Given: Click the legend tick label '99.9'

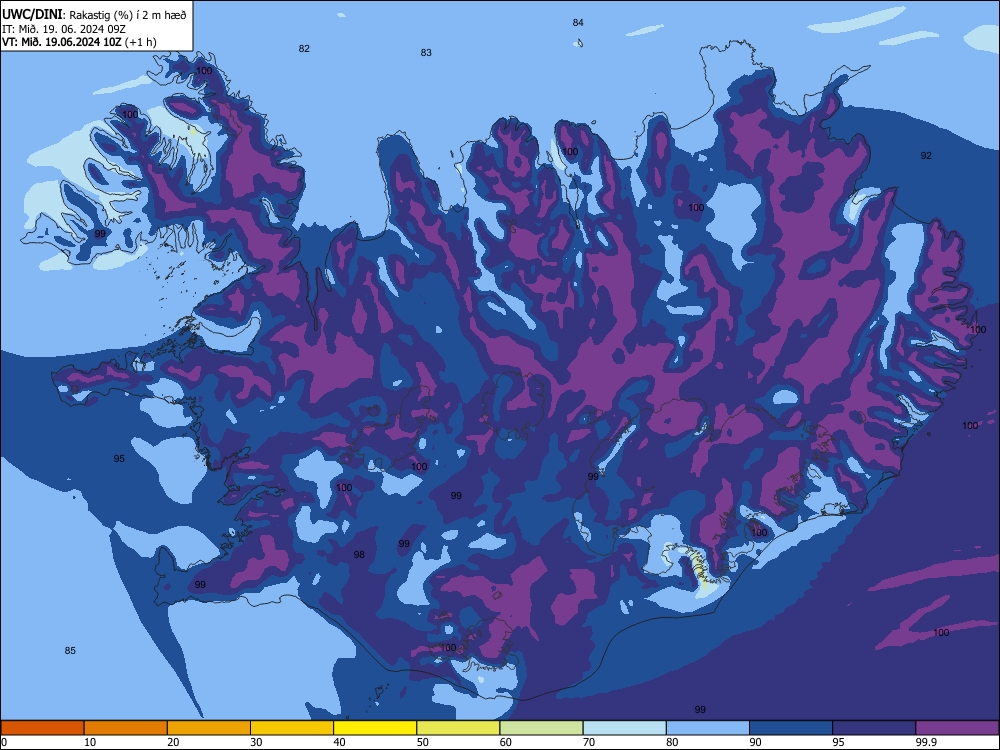Looking at the screenshot, I should click(x=926, y=742).
